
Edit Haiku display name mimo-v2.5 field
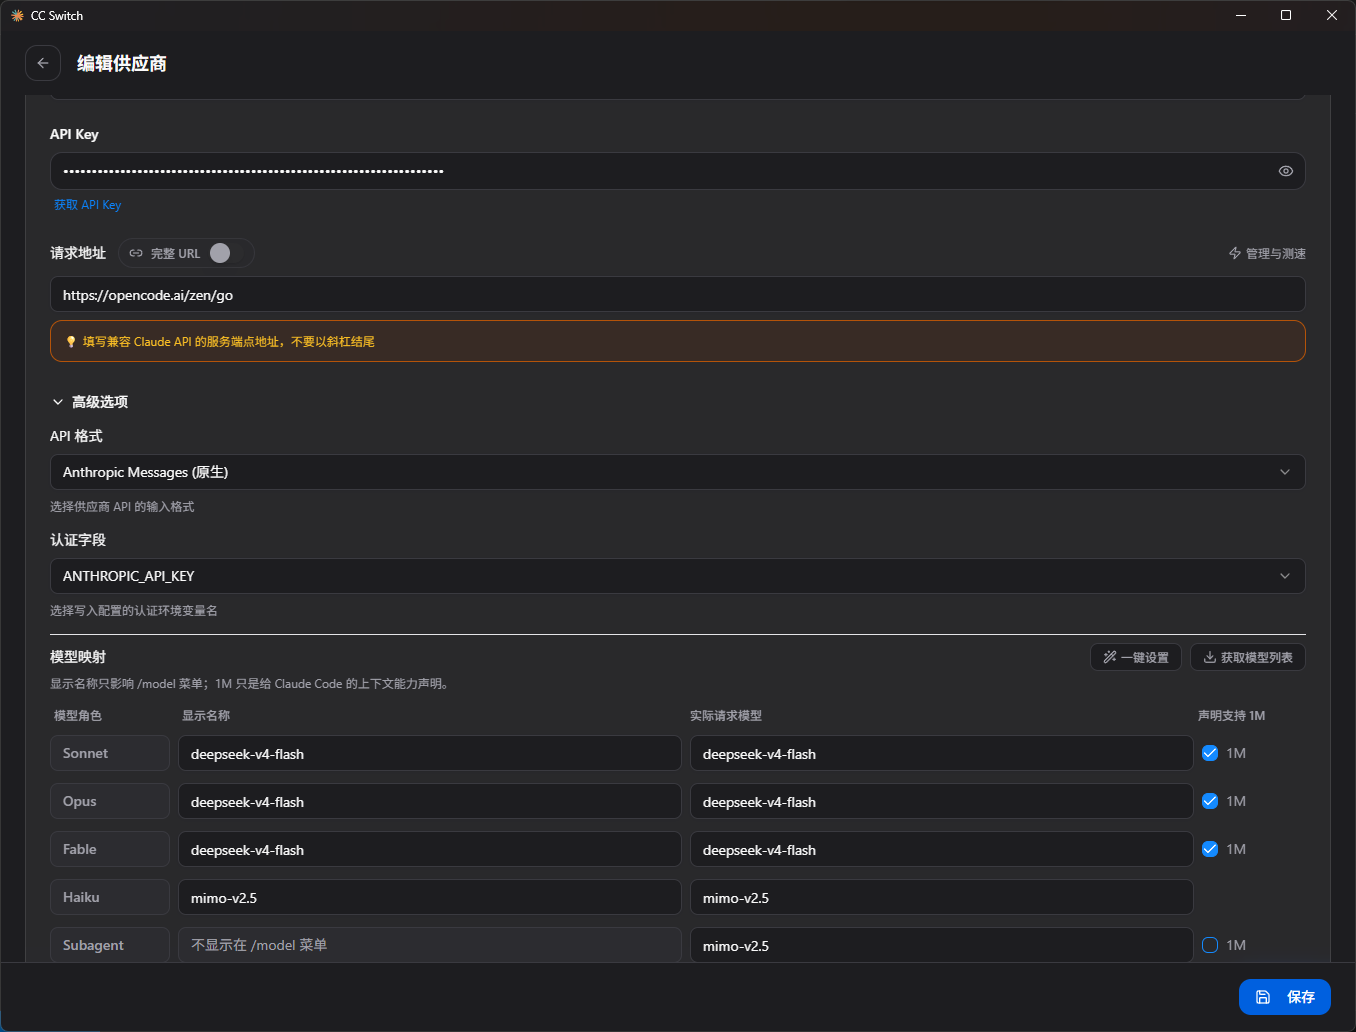point(429,897)
